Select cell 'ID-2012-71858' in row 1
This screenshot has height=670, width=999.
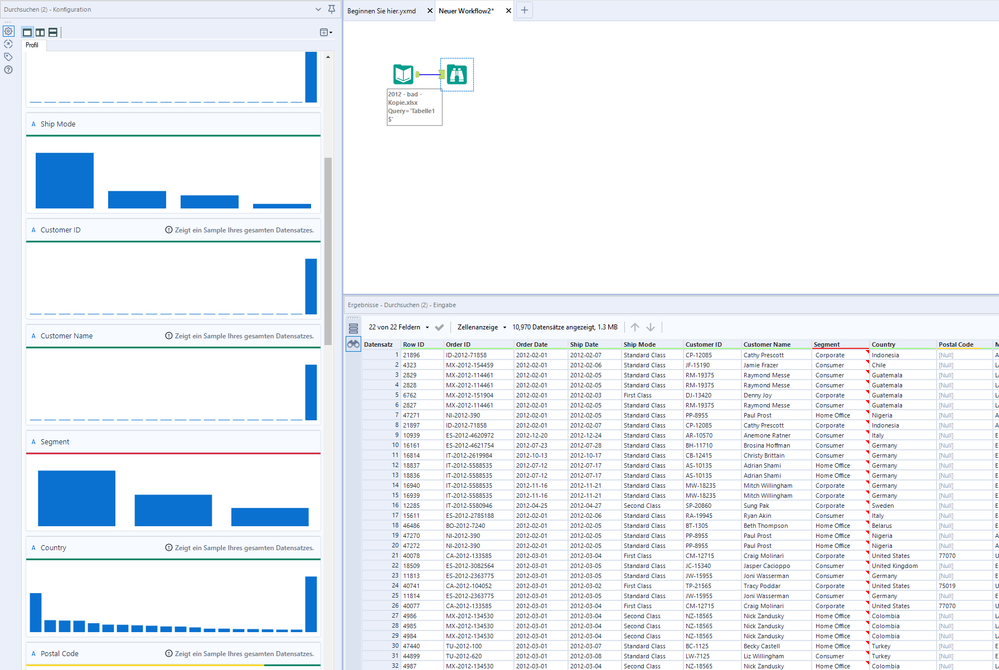[x=478, y=355]
